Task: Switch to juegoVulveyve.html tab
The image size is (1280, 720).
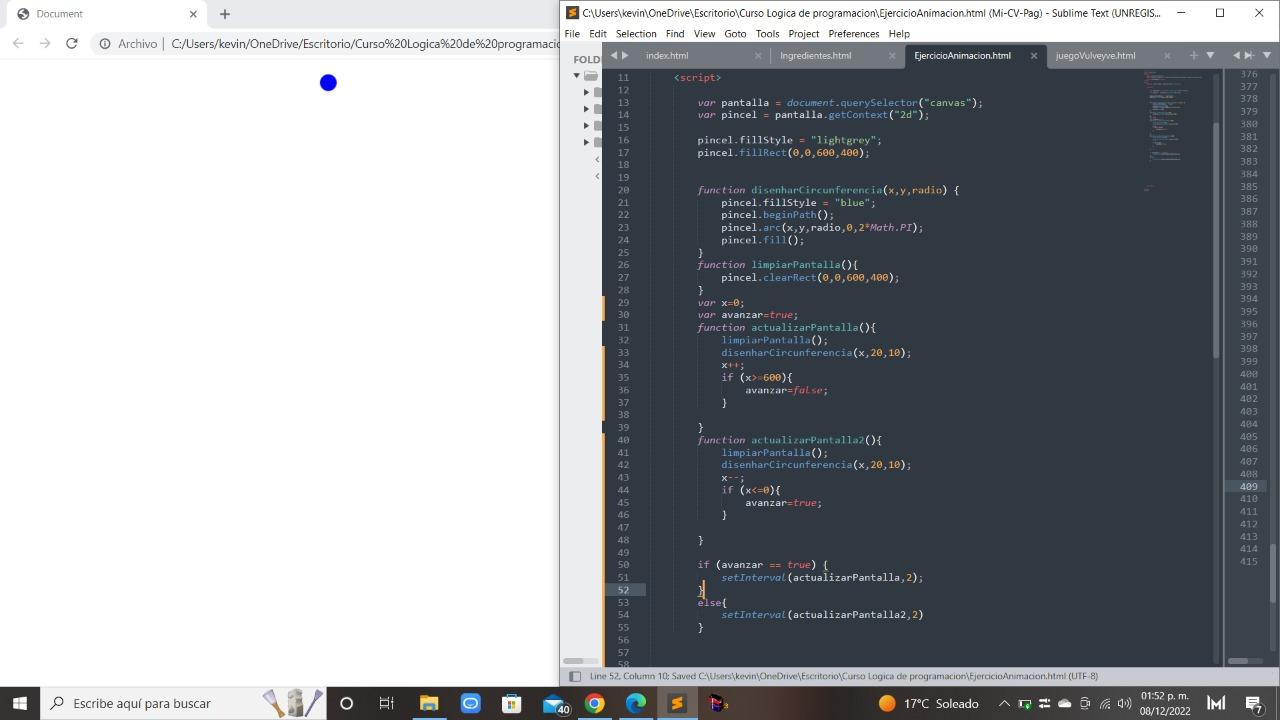Action: point(1095,55)
